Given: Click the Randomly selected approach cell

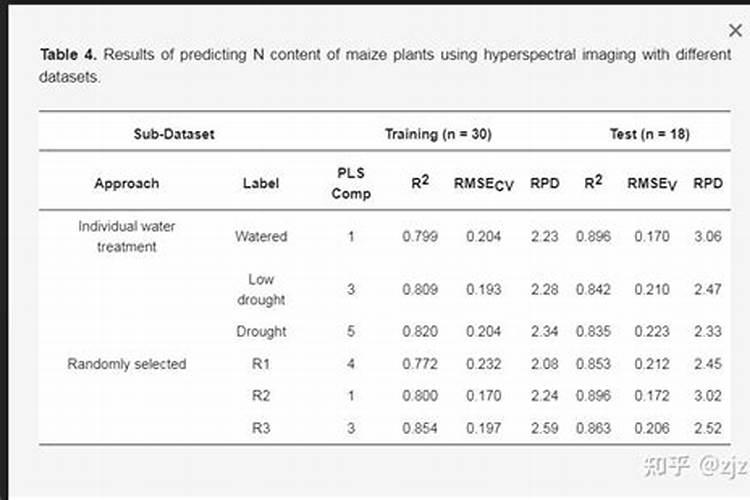Looking at the screenshot, I should (x=126, y=364).
